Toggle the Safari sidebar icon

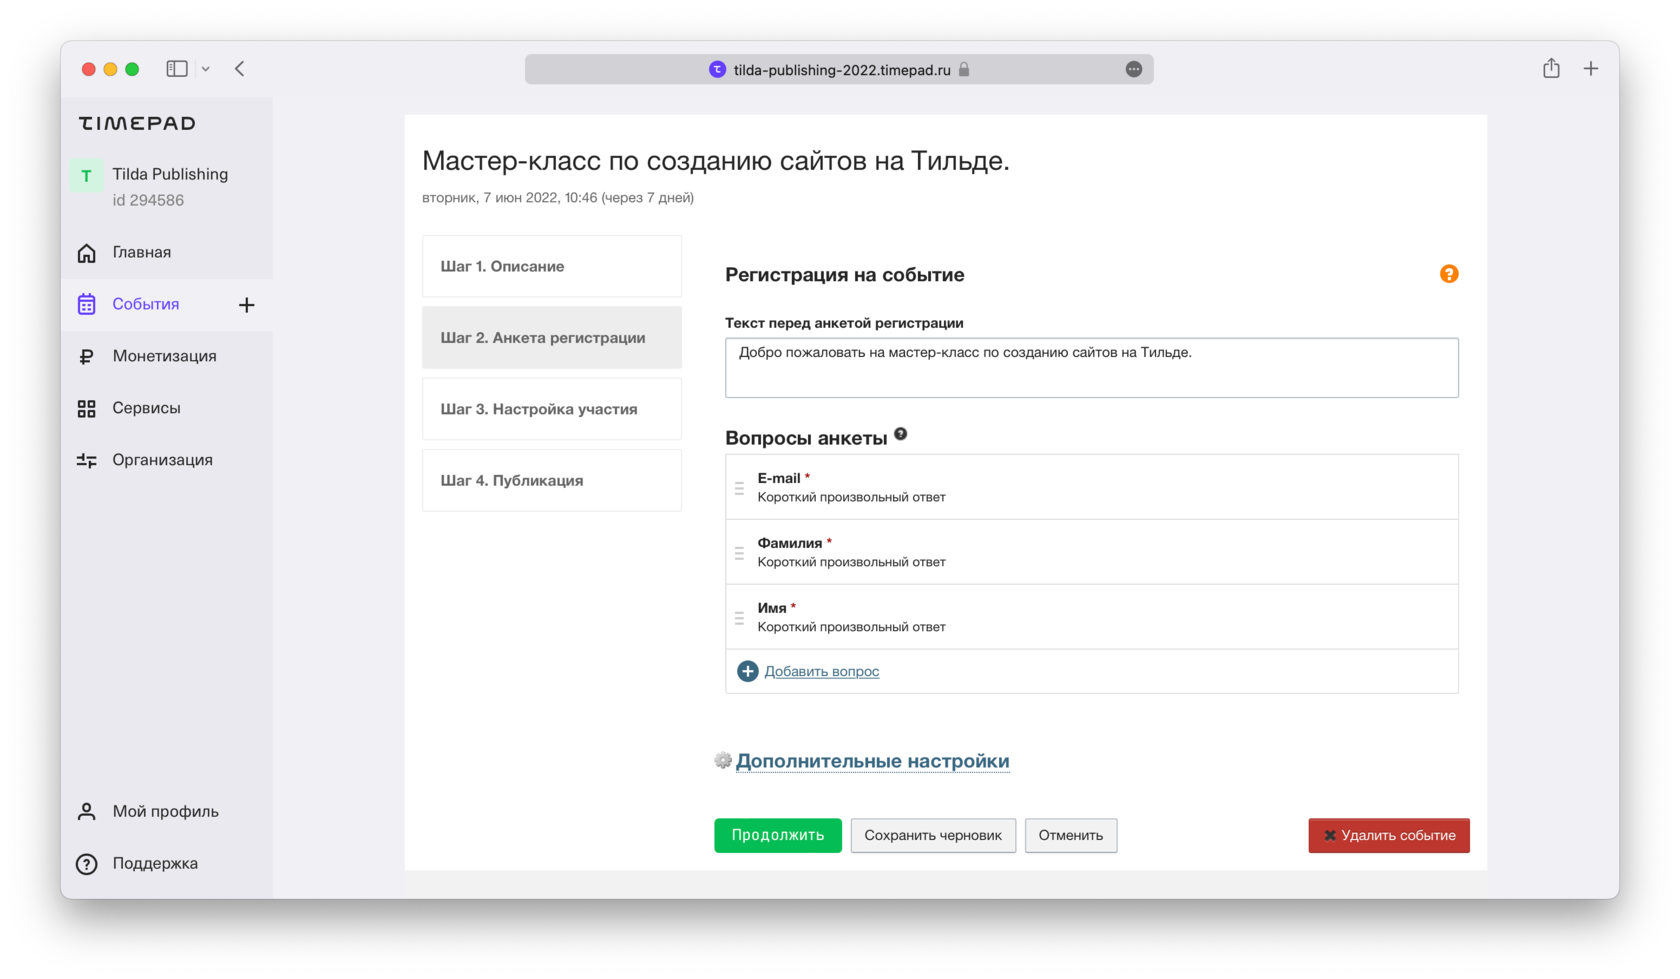click(177, 69)
